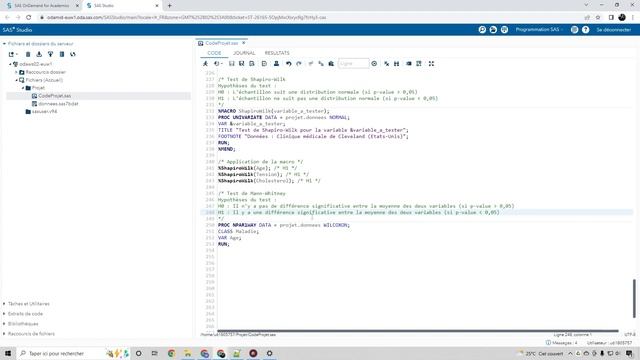Screen dimensions: 640x360
Task: Collapse the Fichiers (Accueil) node
Action: pos(17,80)
